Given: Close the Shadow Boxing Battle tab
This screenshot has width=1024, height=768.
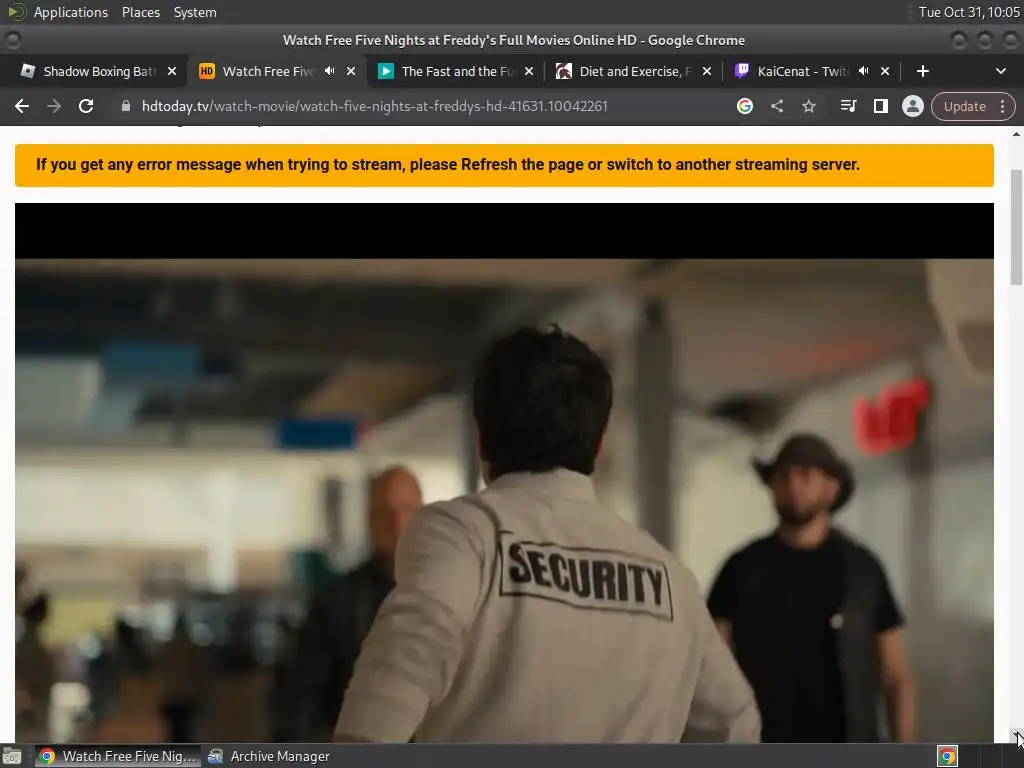Looking at the screenshot, I should (x=172, y=71).
